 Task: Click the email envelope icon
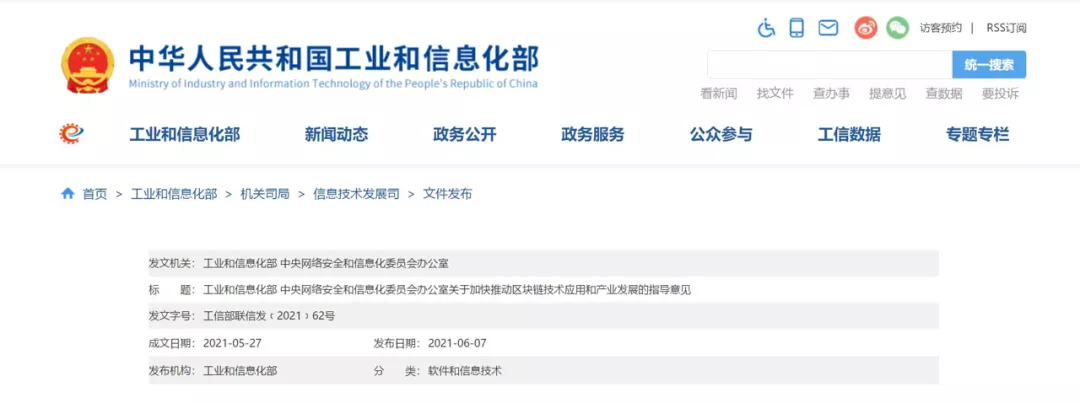(x=828, y=28)
